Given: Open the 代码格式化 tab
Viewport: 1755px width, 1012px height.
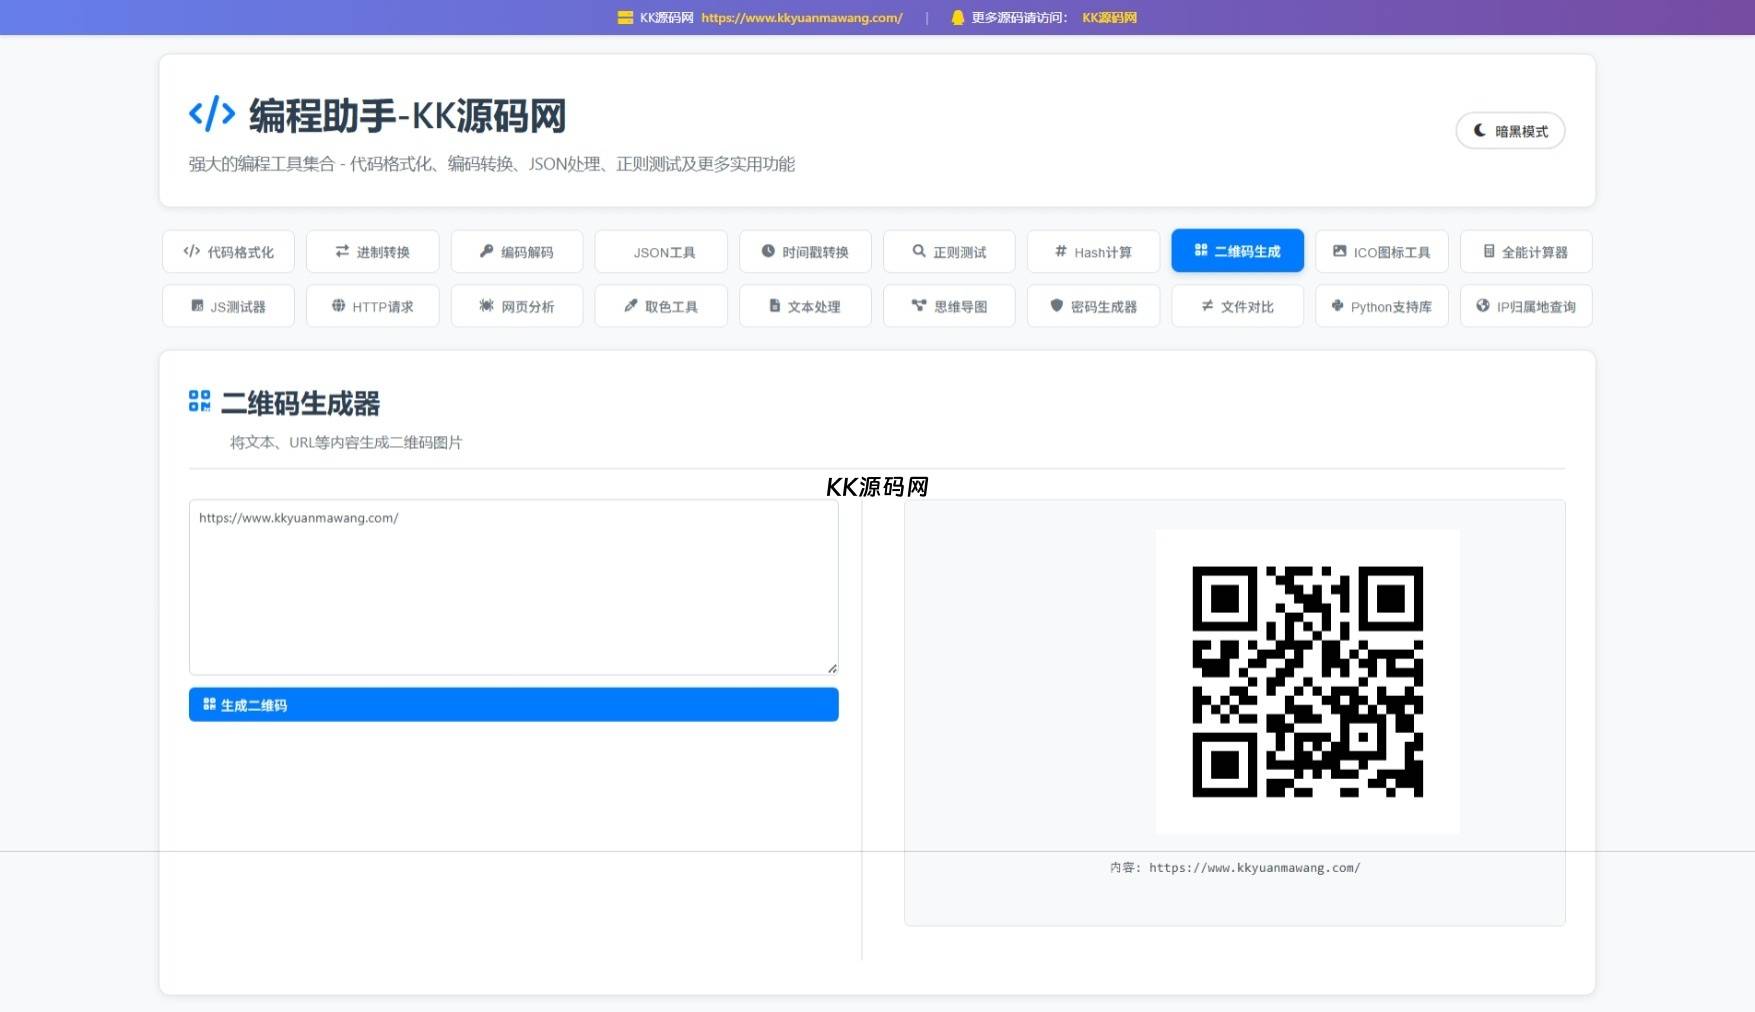Looking at the screenshot, I should coord(228,251).
